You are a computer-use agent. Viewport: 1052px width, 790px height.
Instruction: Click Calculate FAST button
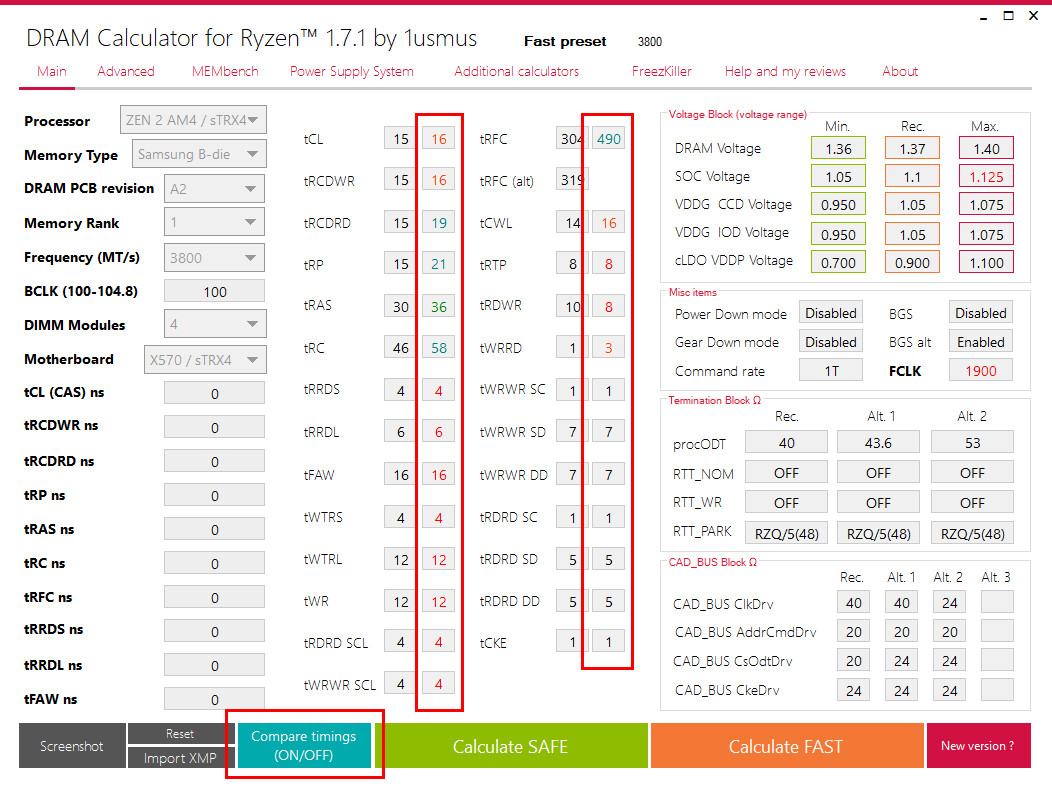click(x=786, y=746)
